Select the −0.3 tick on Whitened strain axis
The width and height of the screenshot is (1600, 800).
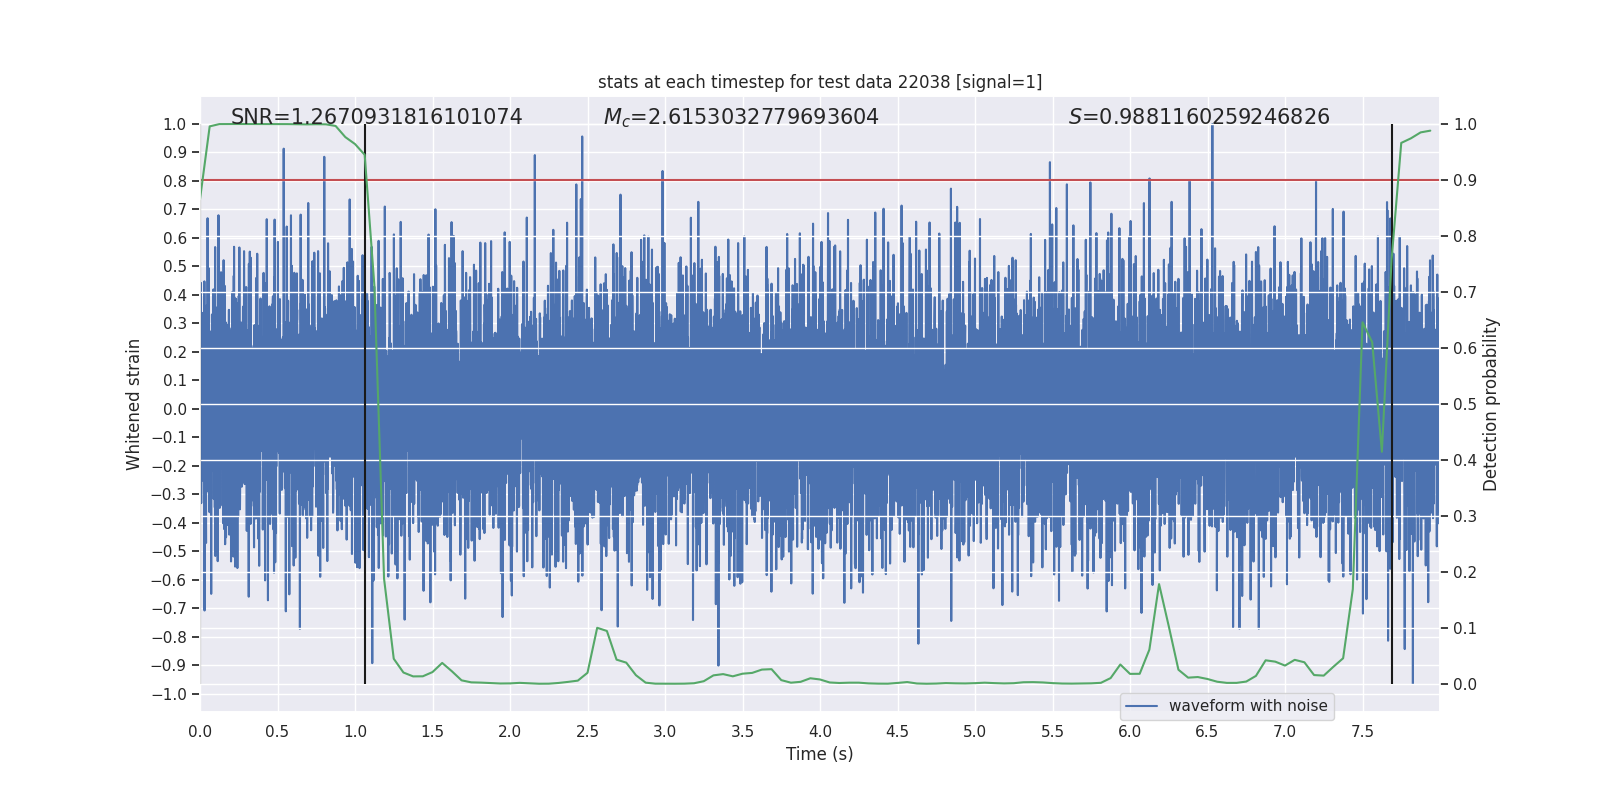169,494
